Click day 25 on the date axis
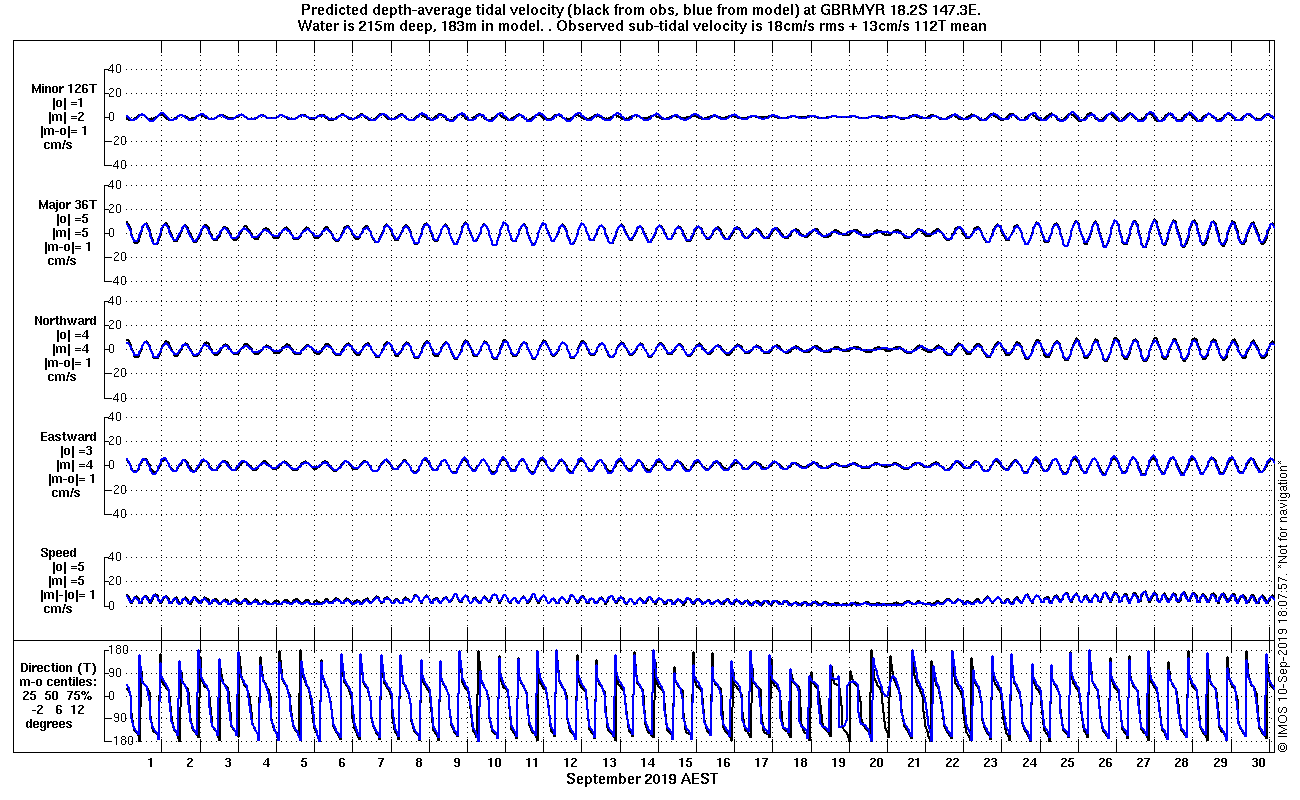 1067,762
